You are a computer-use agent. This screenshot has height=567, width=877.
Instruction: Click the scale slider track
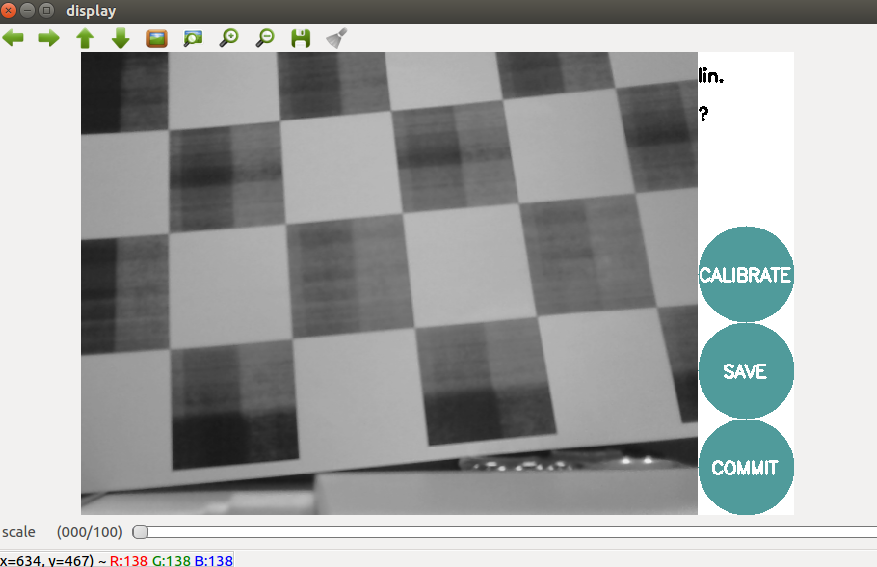pos(504,532)
